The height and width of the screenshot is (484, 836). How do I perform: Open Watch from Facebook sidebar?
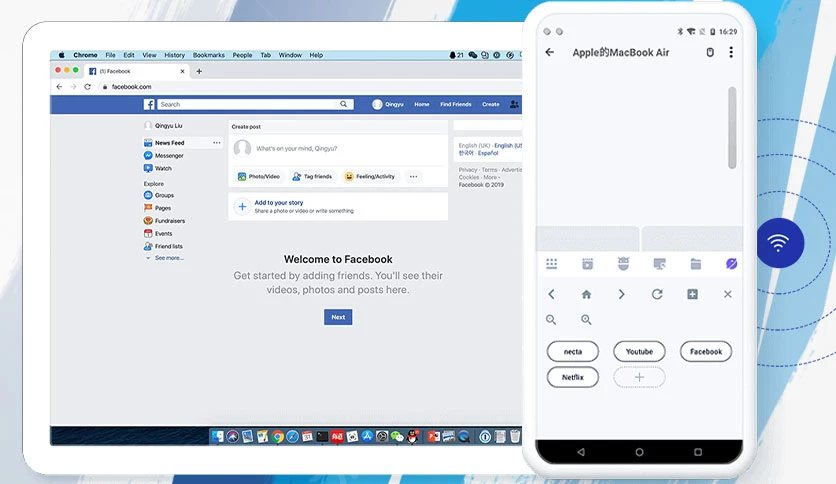158,168
